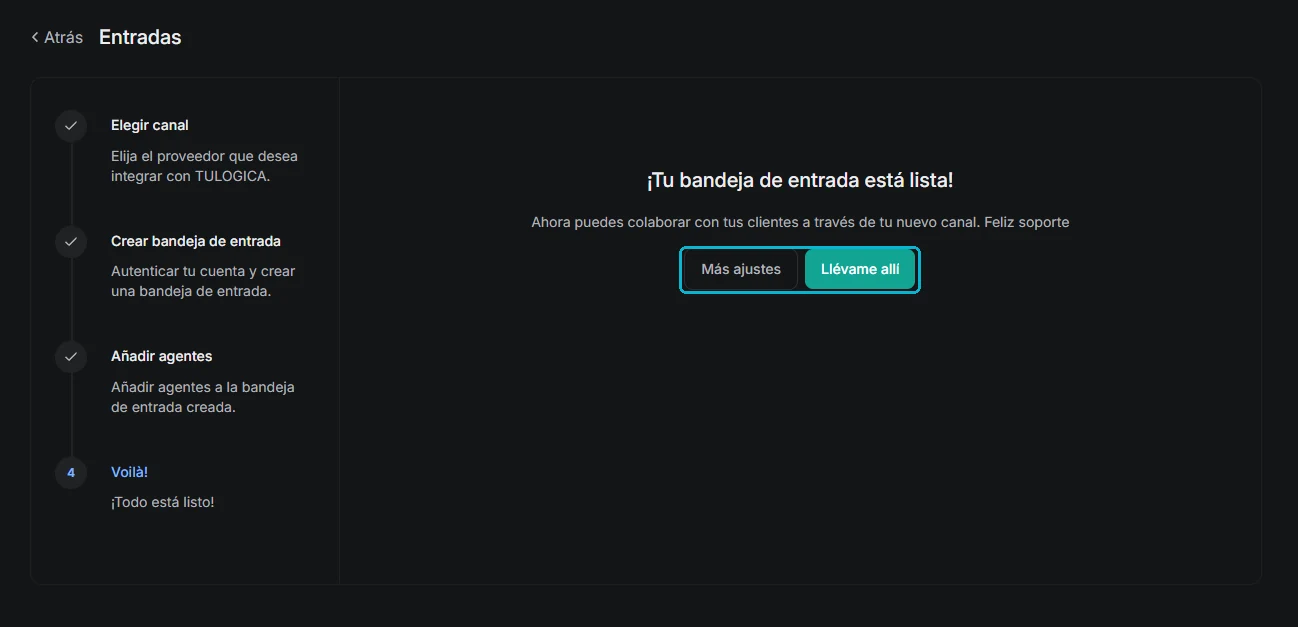Click the step 4 circle beside Voilà!

tap(70, 472)
